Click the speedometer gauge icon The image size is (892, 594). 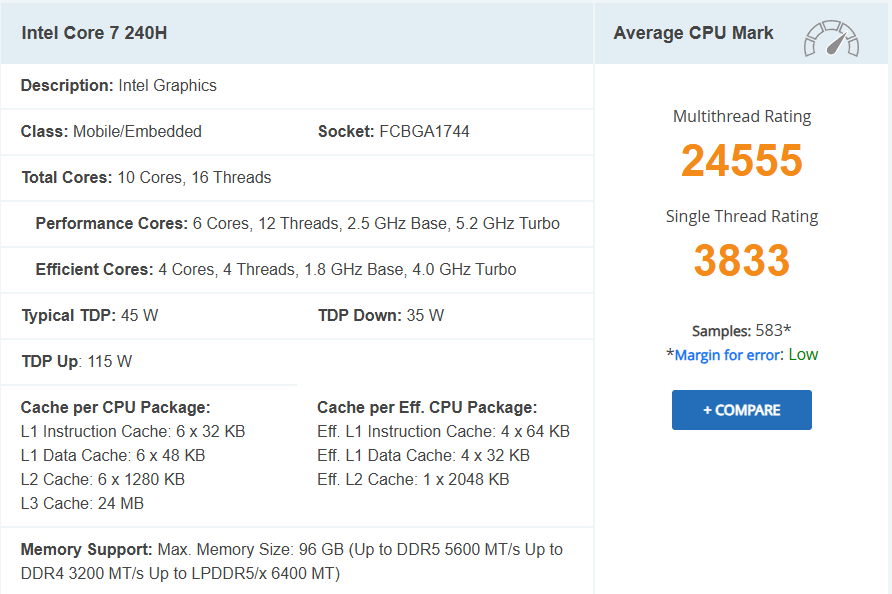(831, 38)
